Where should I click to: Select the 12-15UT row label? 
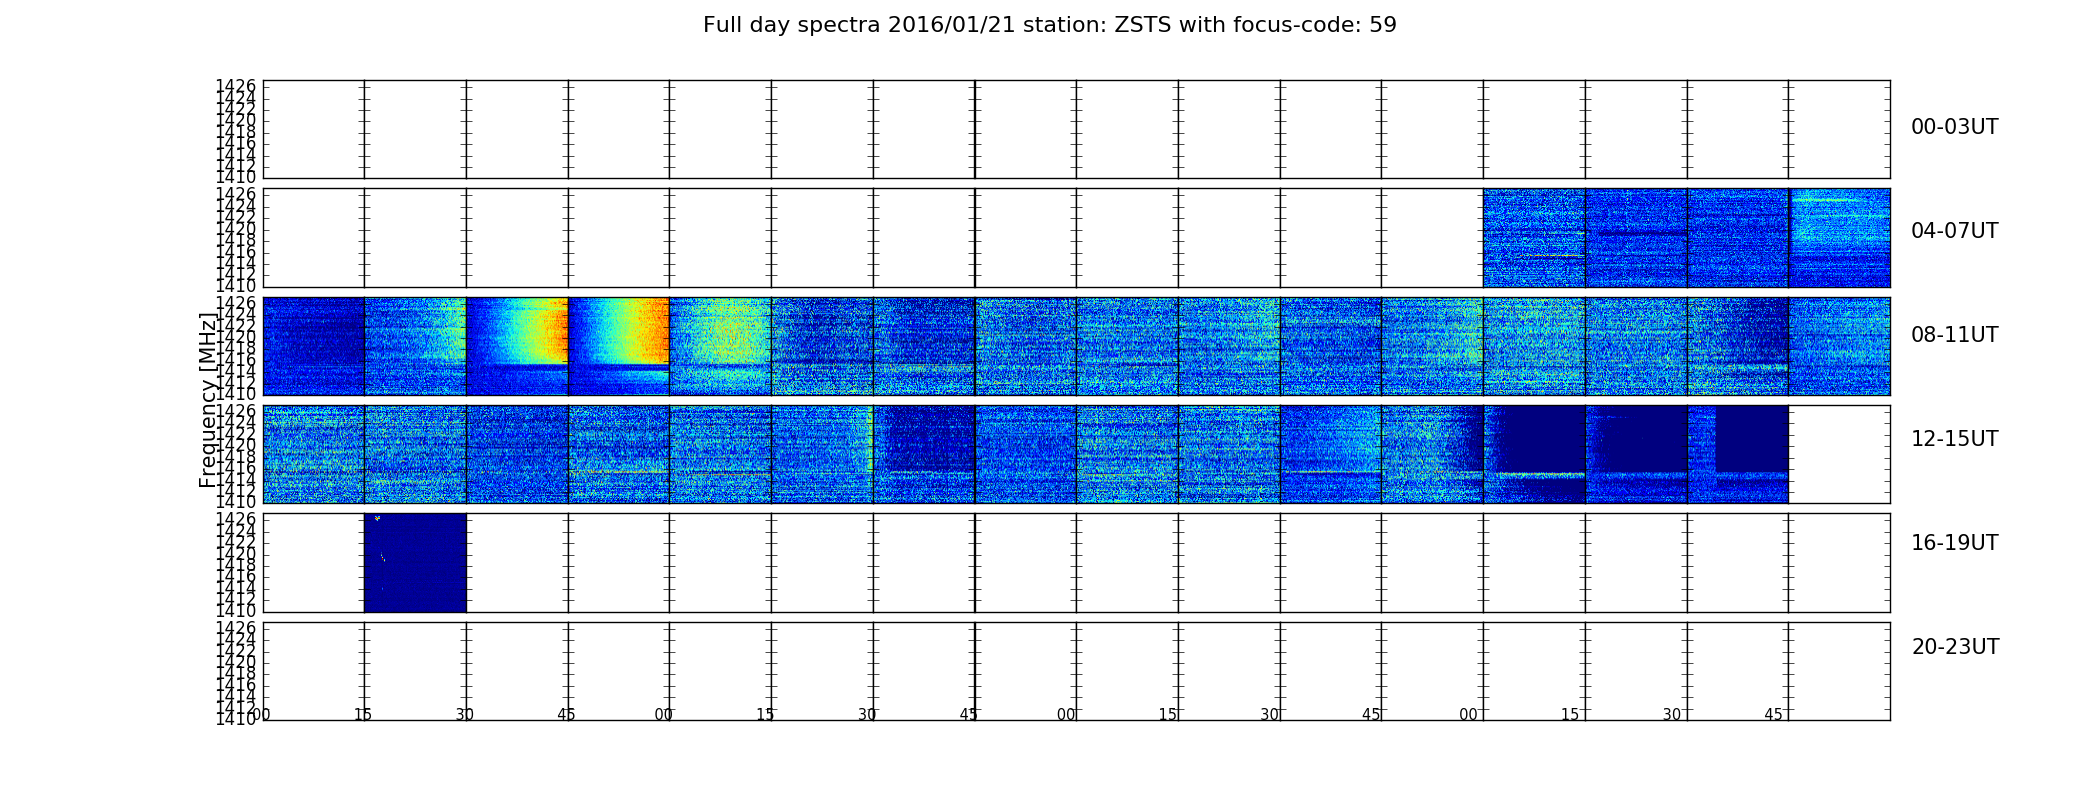tap(1954, 439)
